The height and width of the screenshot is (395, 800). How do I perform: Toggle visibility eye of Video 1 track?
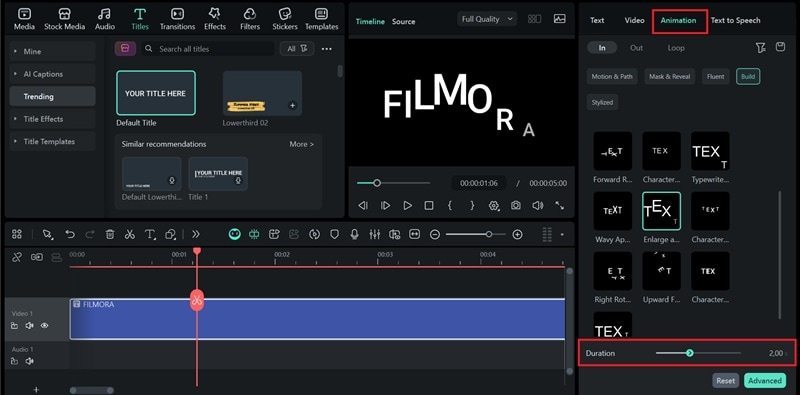coord(44,326)
